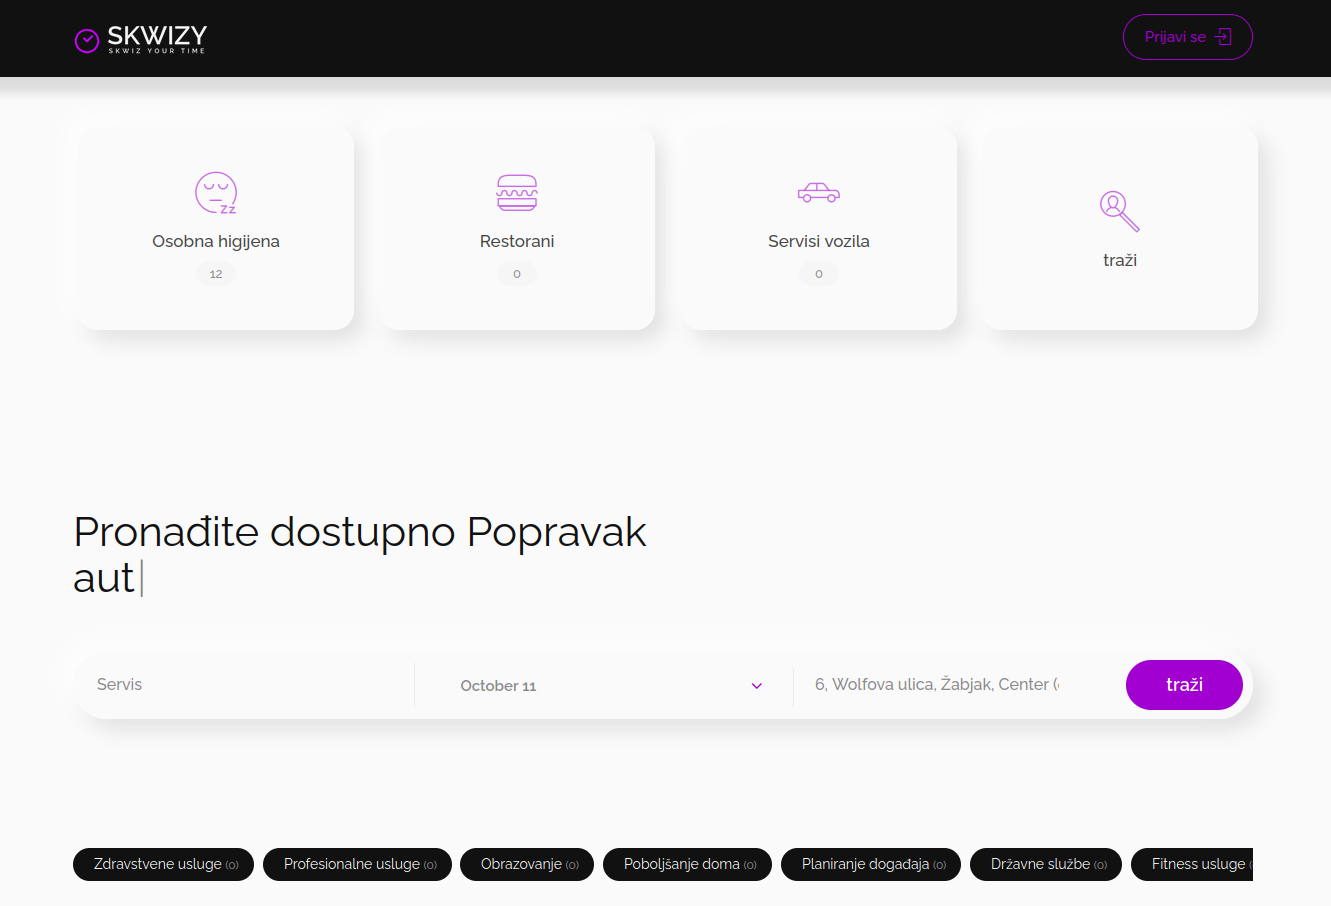The width and height of the screenshot is (1331, 906).
Task: Open the Planiranje događaja category tag
Action: pos(871,864)
